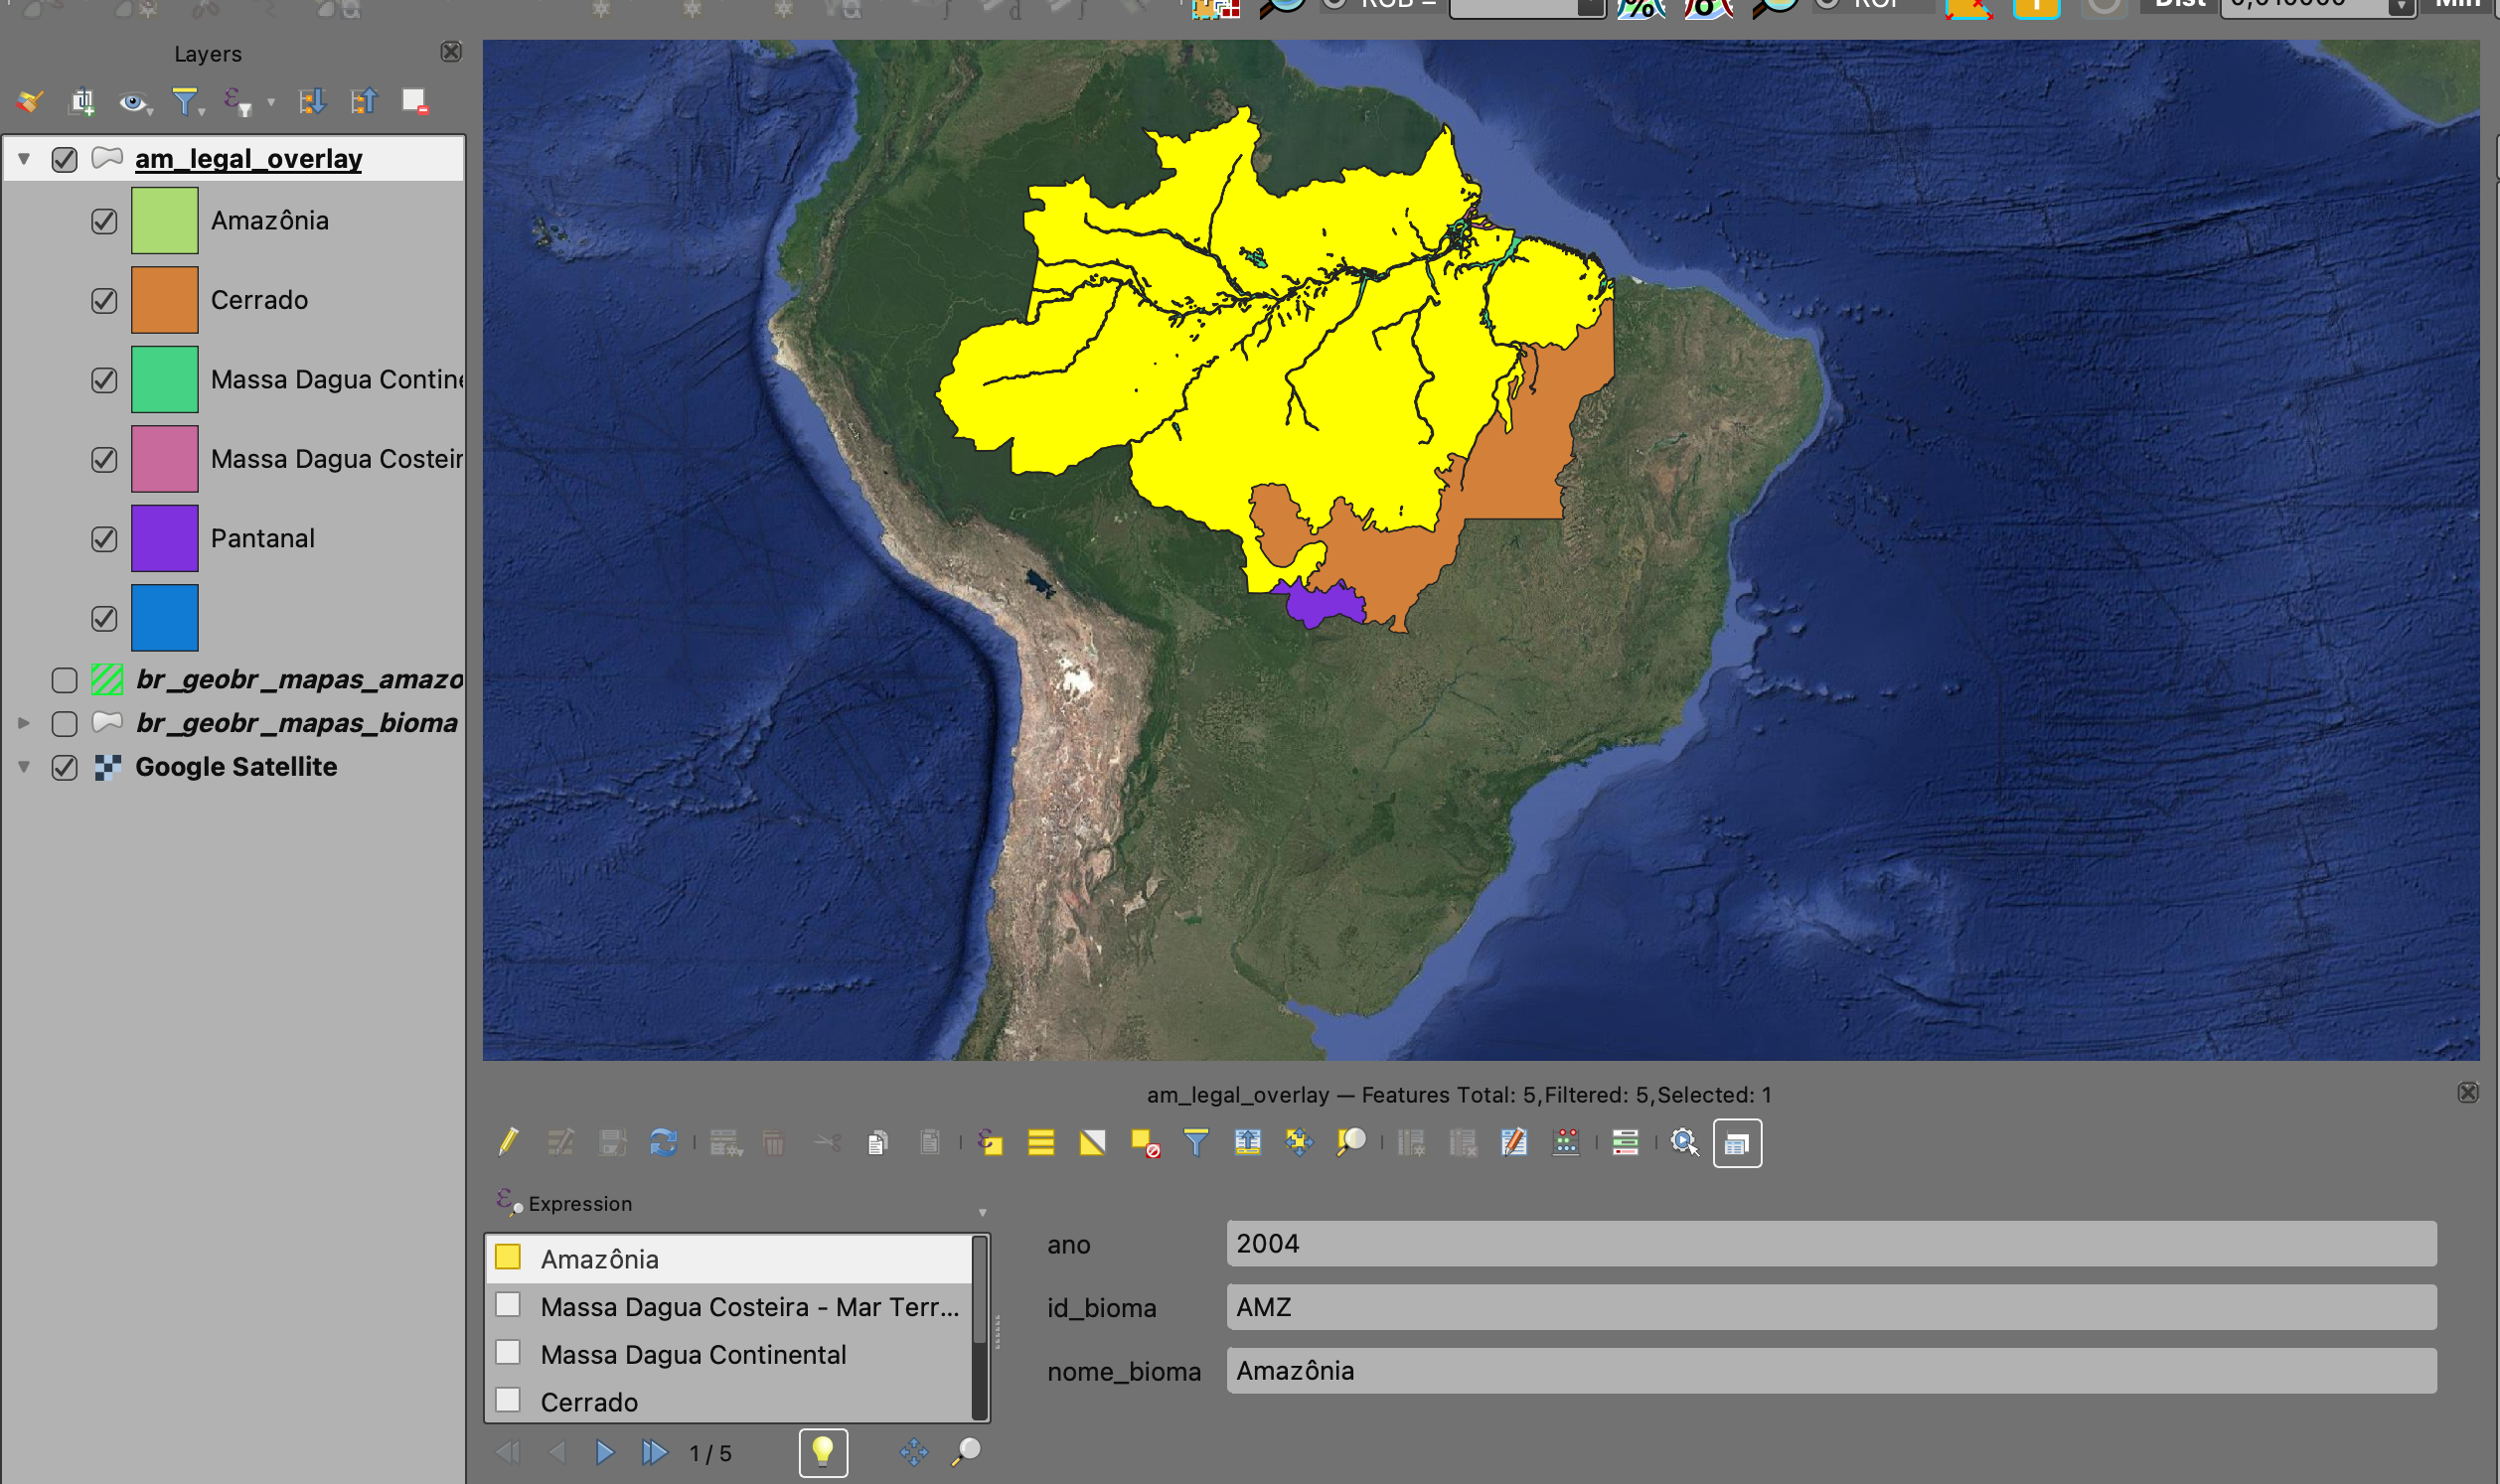
Task: Reload the attribute table
Action: pos(663,1142)
